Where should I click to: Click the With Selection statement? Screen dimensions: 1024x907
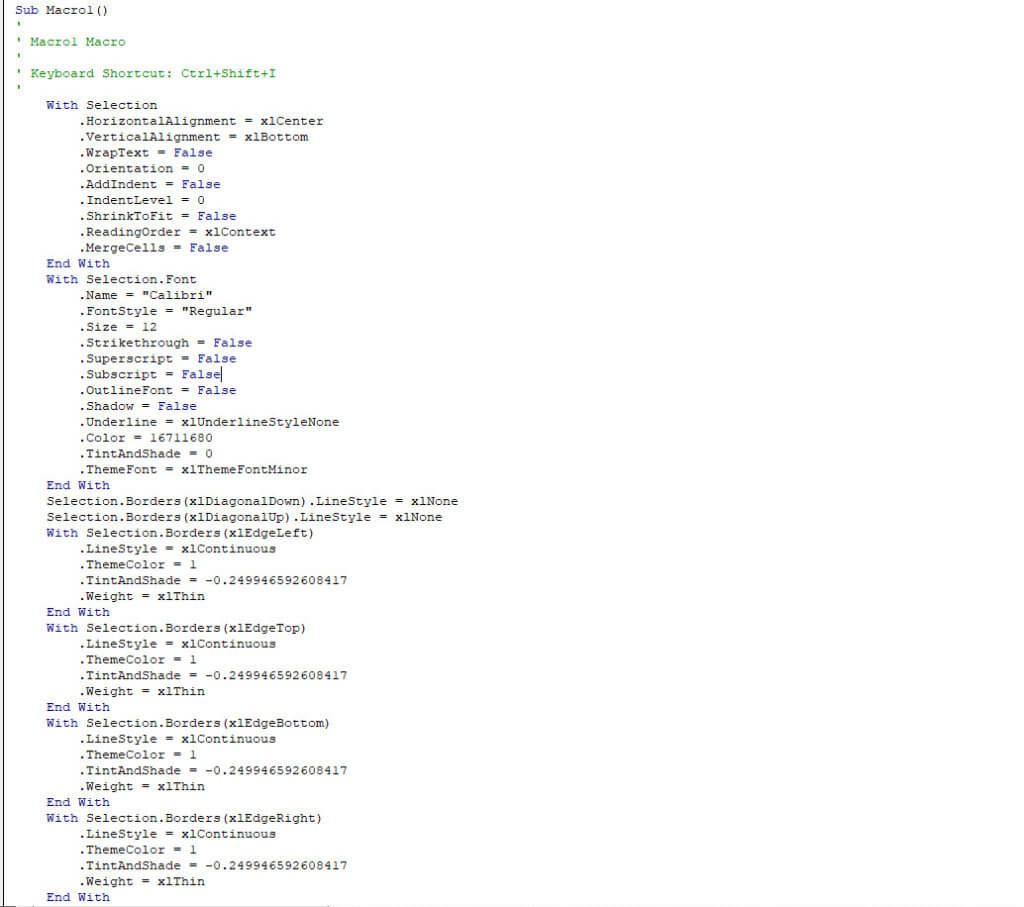100,104
